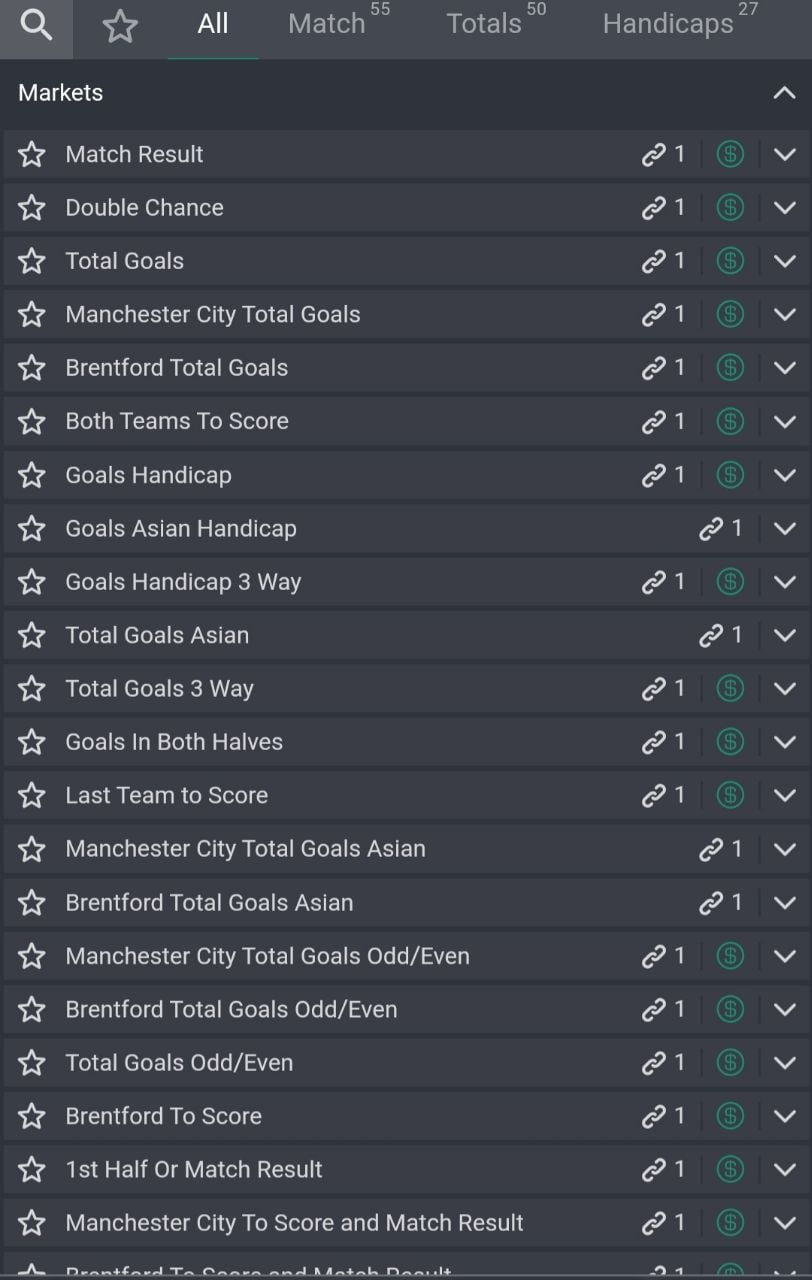Click cash-out dollar icon for Last Team to Score

tap(730, 795)
